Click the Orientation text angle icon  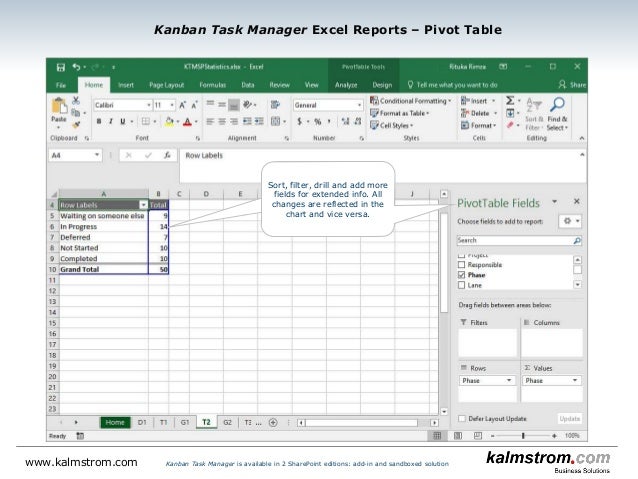point(247,105)
